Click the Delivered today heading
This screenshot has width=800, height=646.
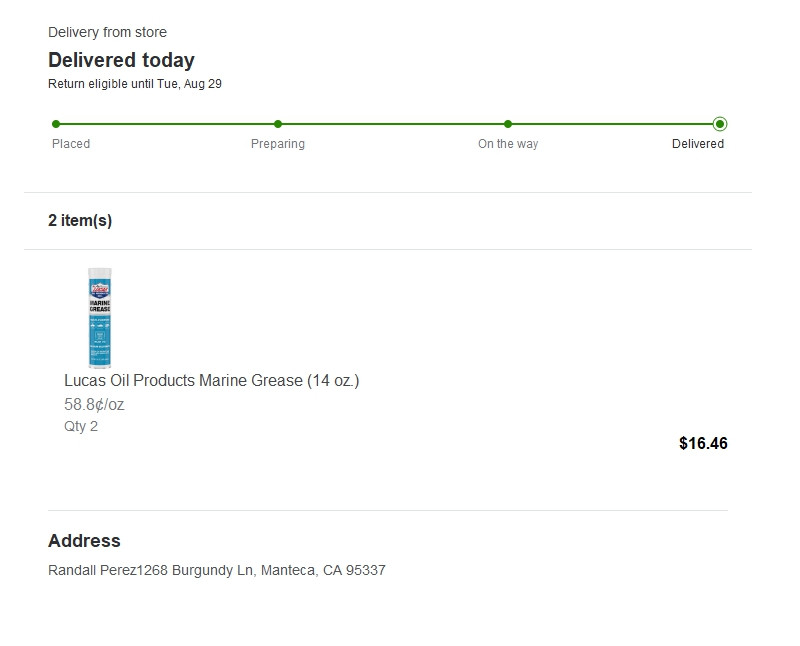click(x=121, y=60)
